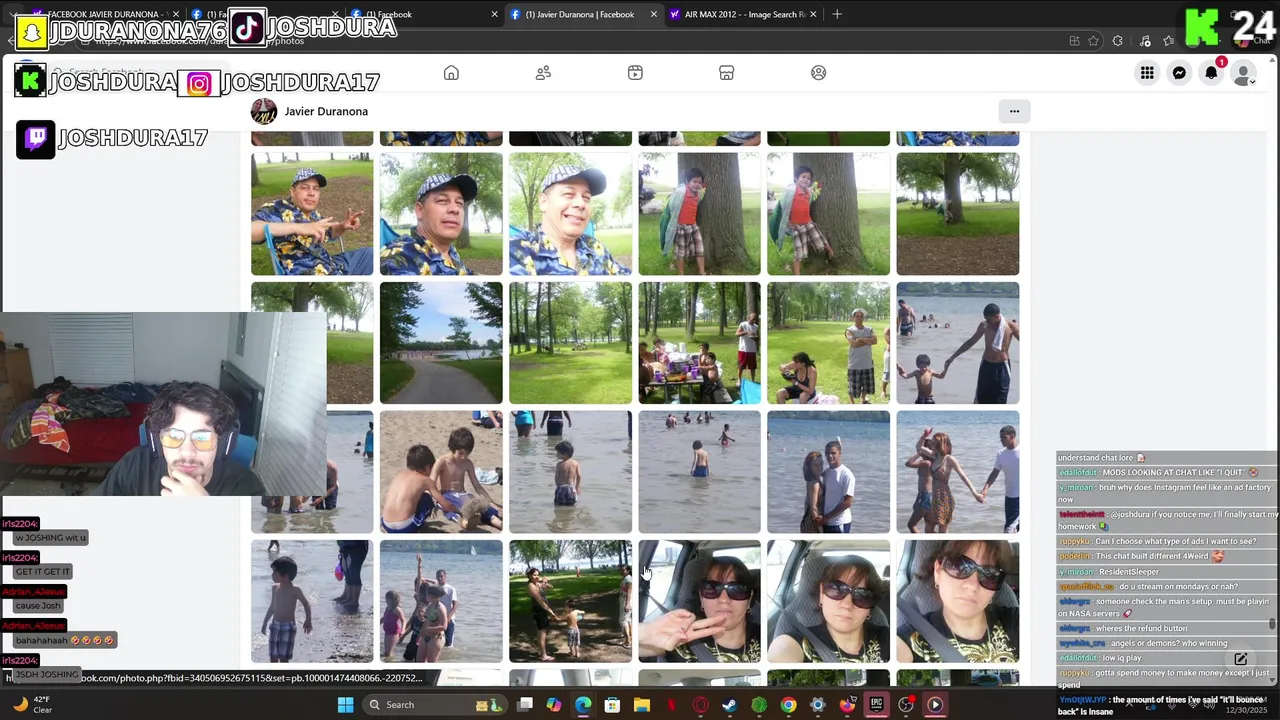
Task: Open Opera GX taskbar icon
Action: pyautogui.click(x=701, y=704)
